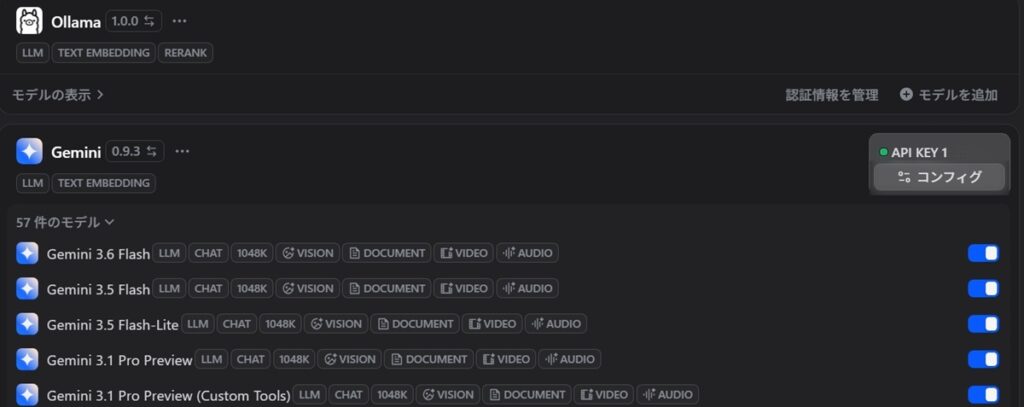Open the Gemini three-dot more menu
This screenshot has width=1024, height=407.
182,152
